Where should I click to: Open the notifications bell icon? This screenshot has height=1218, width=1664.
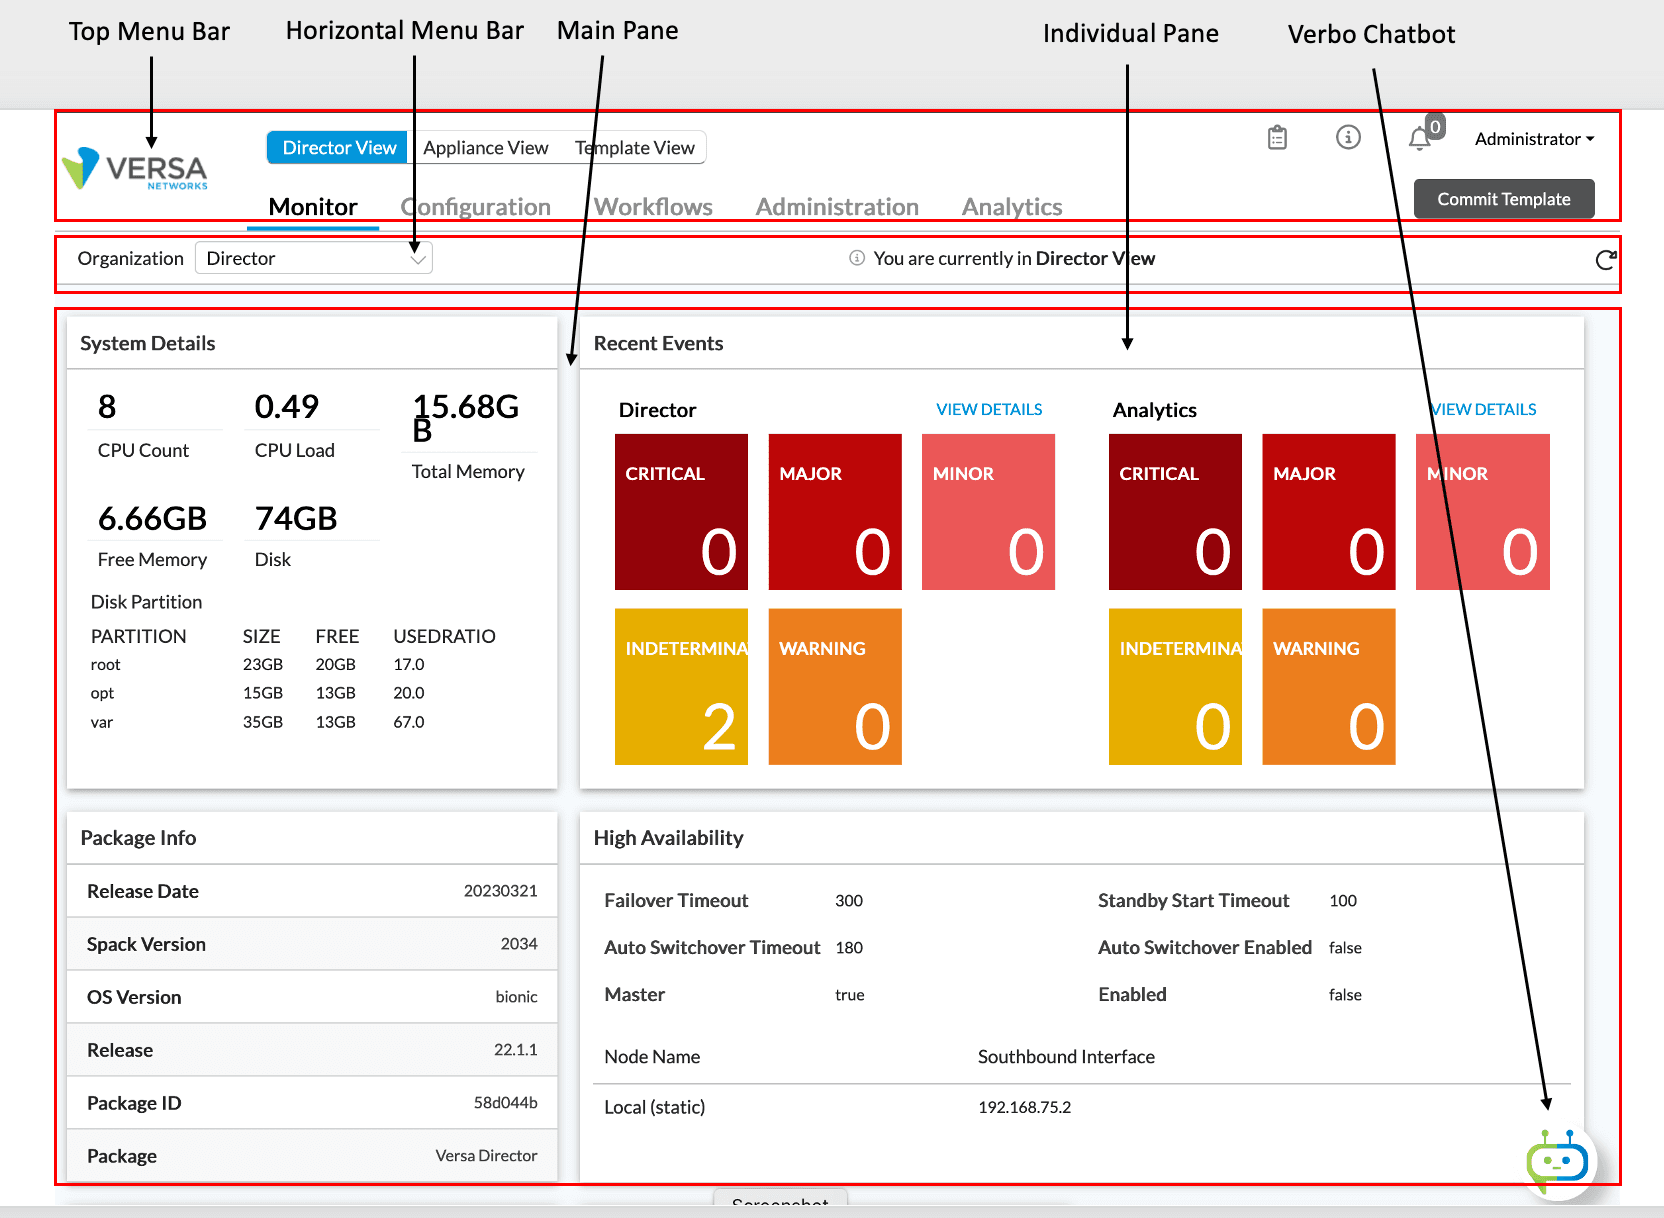pyautogui.click(x=1419, y=139)
